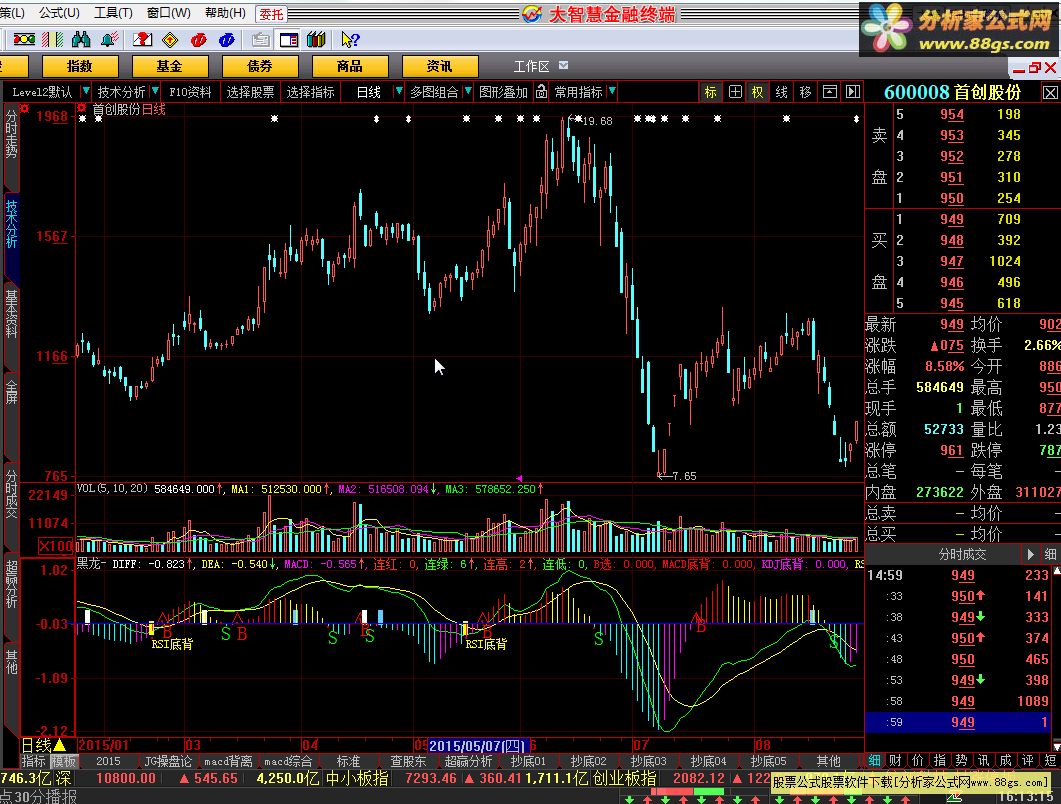
Task: Click the 2015/05/07 date marker on timeline
Action: click(x=477, y=745)
